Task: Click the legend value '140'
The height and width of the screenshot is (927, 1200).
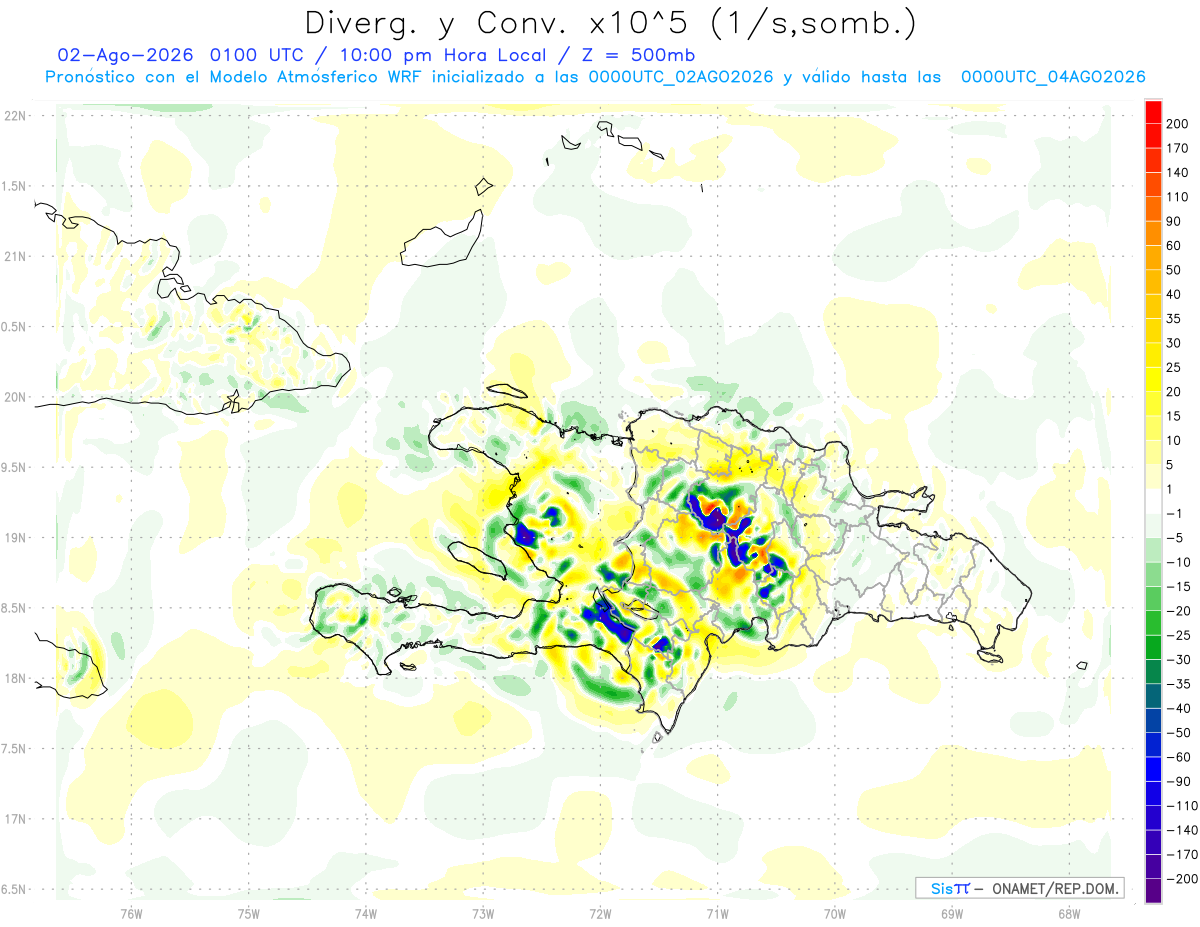Action: tap(1178, 173)
